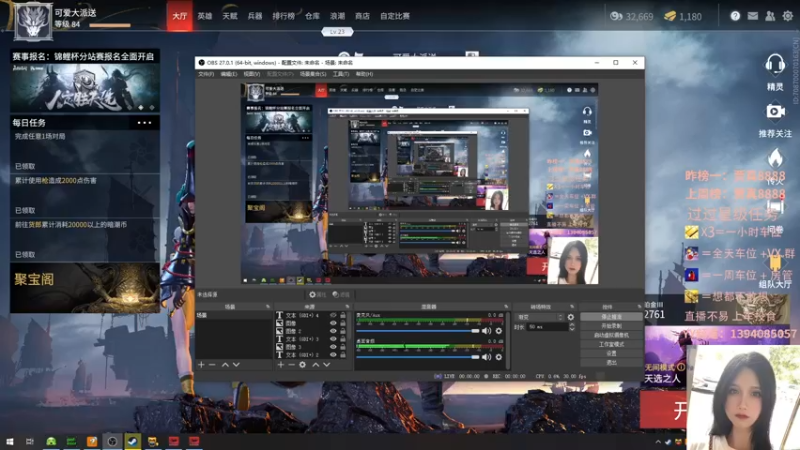Move source down in Sources panel
This screenshot has height=450, width=800.
pos(327,365)
